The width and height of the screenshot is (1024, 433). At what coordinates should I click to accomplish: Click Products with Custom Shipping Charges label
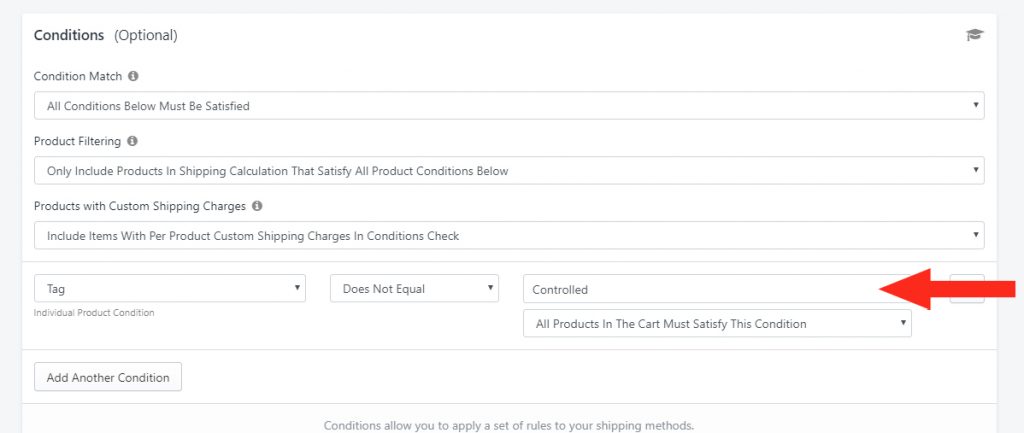140,206
